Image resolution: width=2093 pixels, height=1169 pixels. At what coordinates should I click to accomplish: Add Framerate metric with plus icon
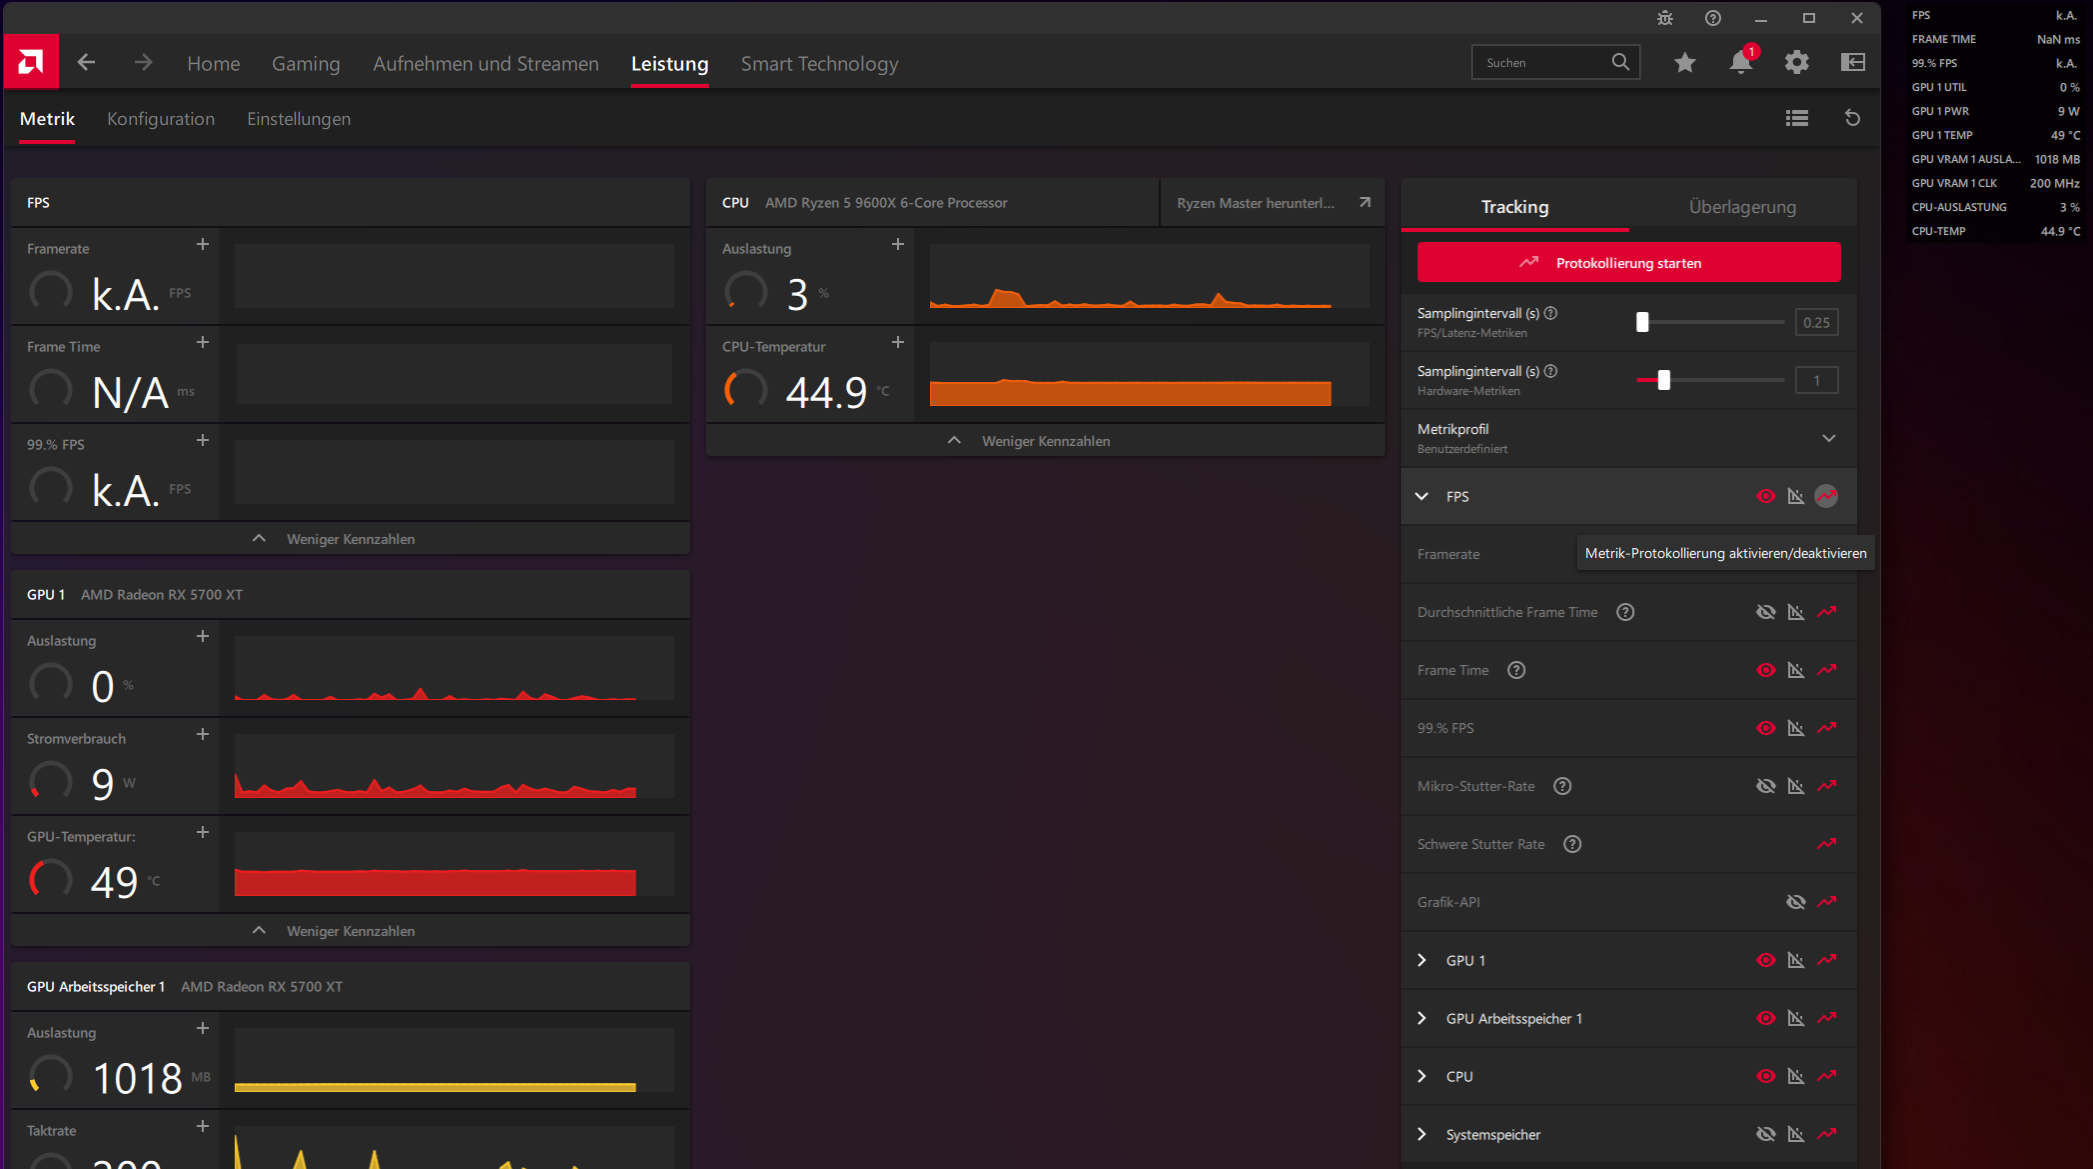tap(202, 245)
